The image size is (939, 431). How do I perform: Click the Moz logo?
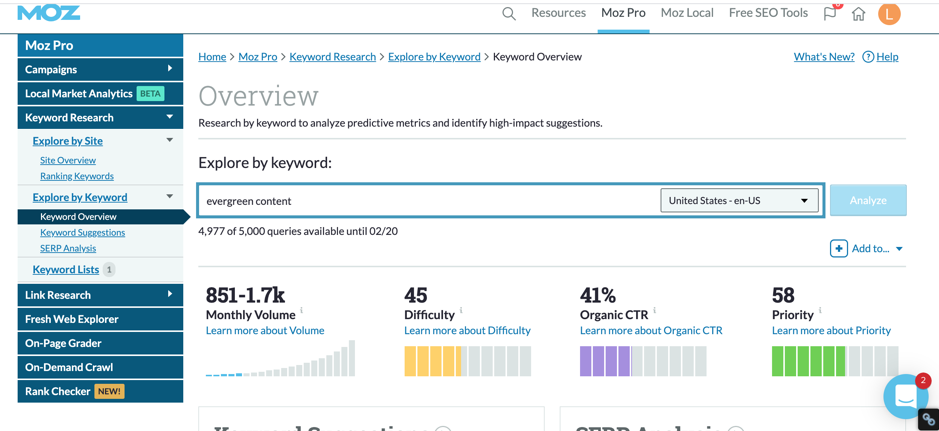[49, 12]
